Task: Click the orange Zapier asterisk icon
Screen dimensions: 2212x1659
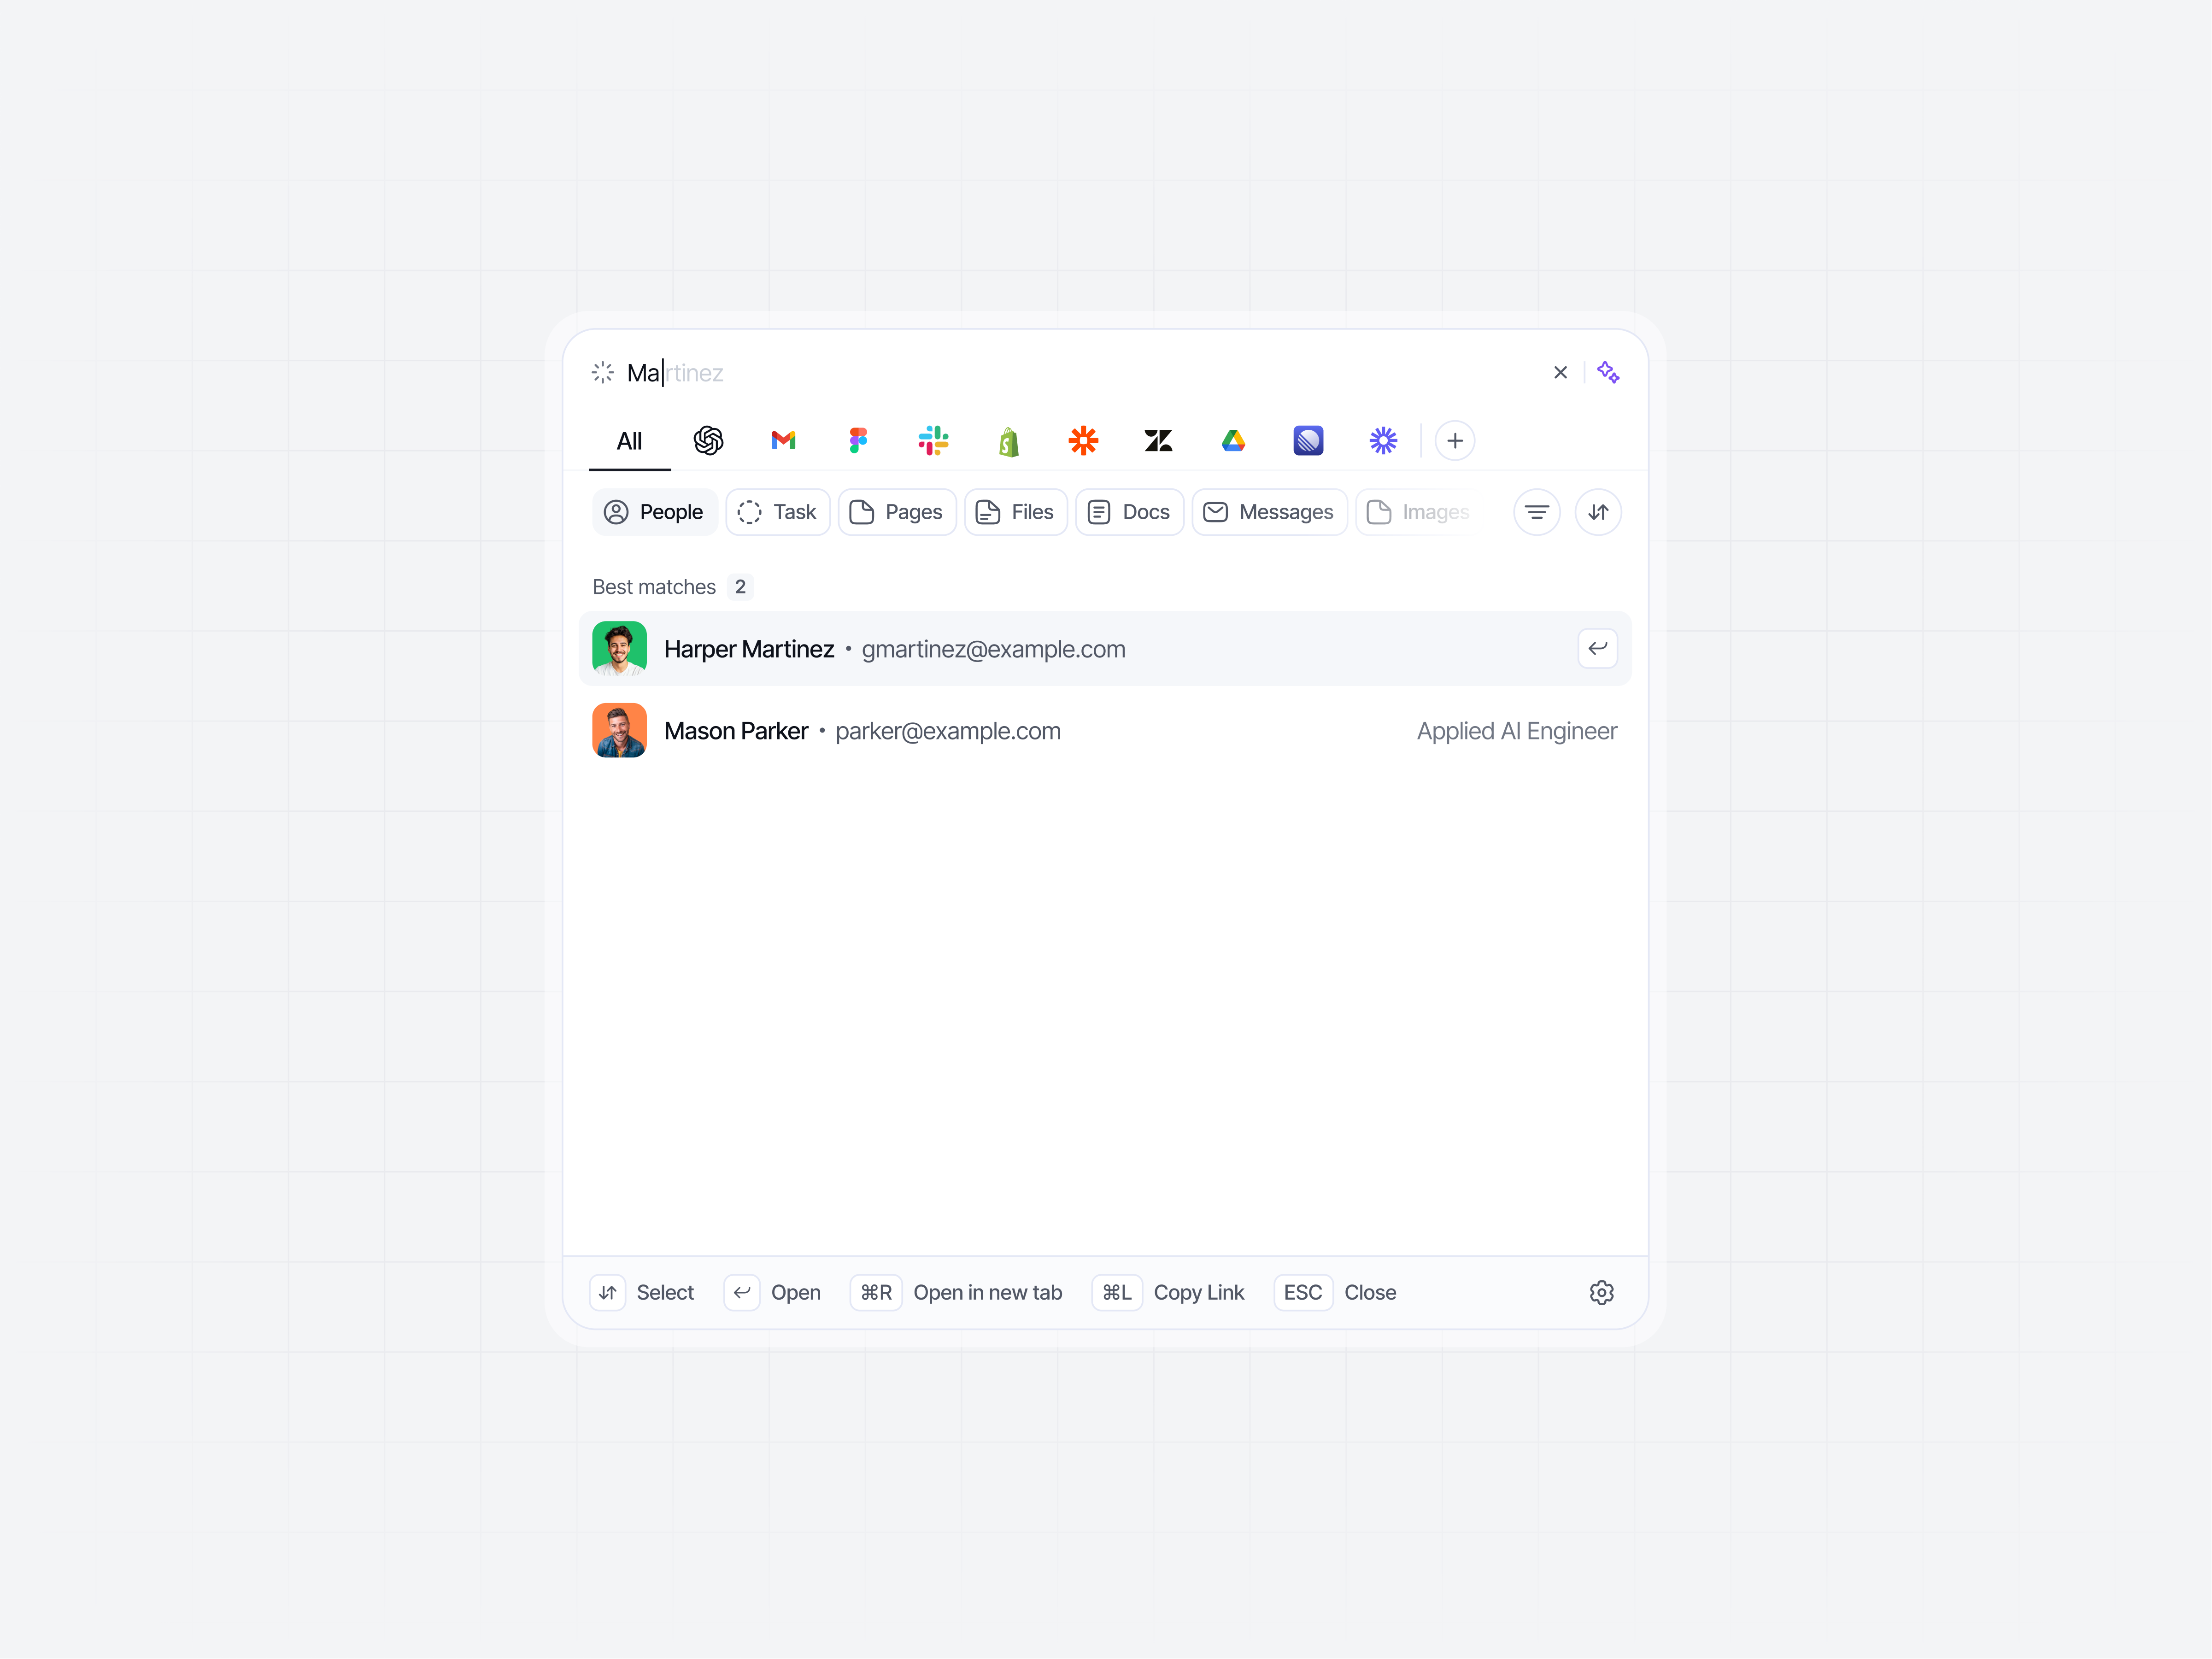Action: coord(1083,441)
